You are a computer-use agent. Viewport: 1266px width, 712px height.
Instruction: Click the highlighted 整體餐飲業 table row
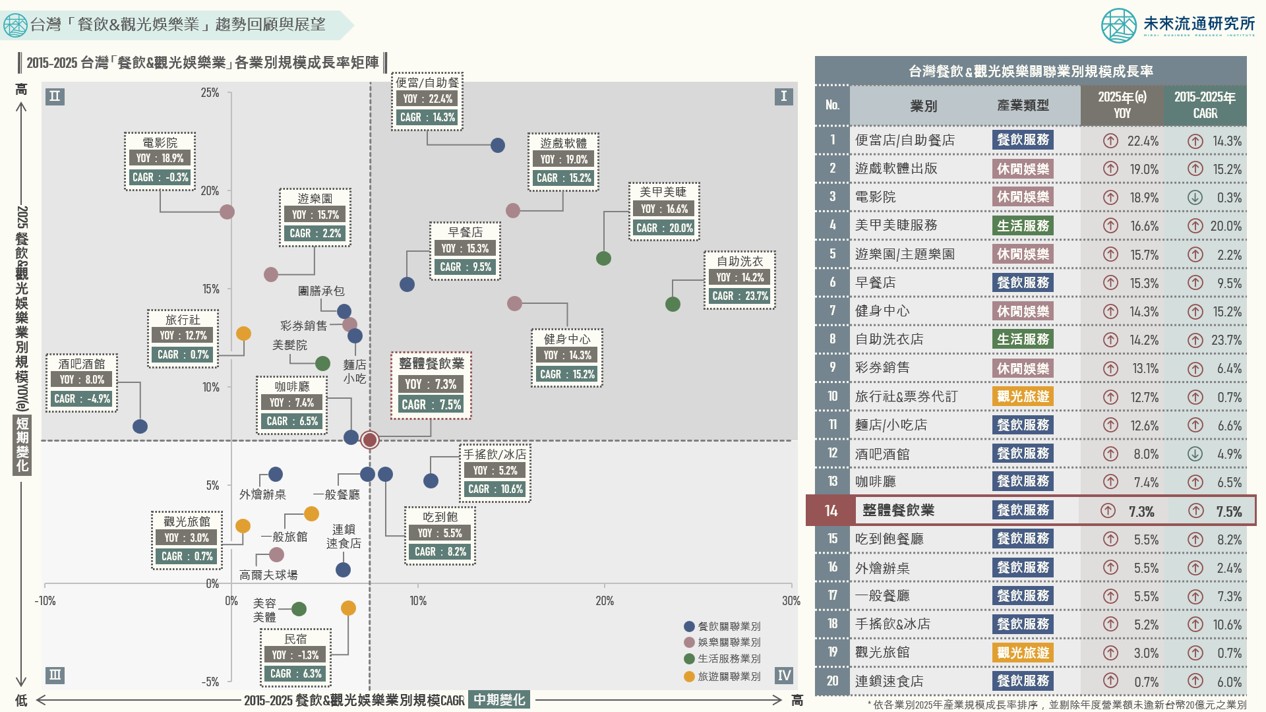pyautogui.click(x=1000, y=512)
